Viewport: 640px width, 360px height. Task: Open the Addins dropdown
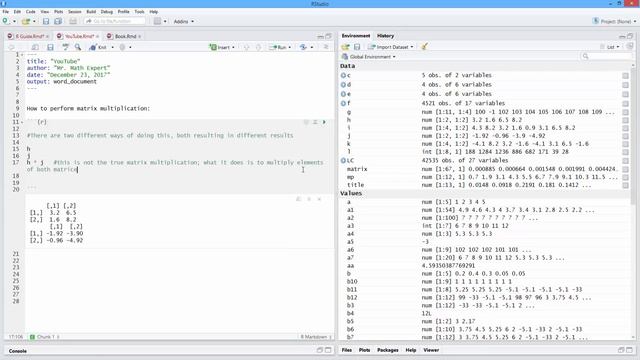(x=184, y=21)
